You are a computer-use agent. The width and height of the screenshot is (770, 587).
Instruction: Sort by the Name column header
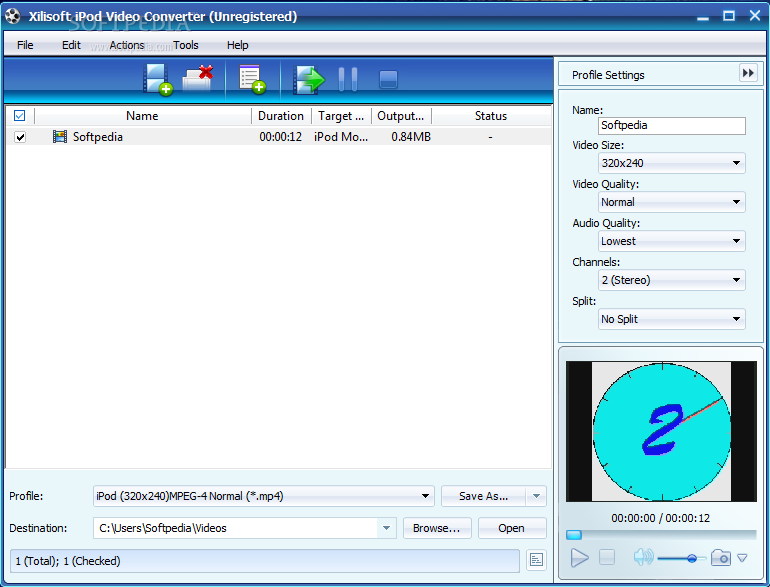pyautogui.click(x=142, y=116)
